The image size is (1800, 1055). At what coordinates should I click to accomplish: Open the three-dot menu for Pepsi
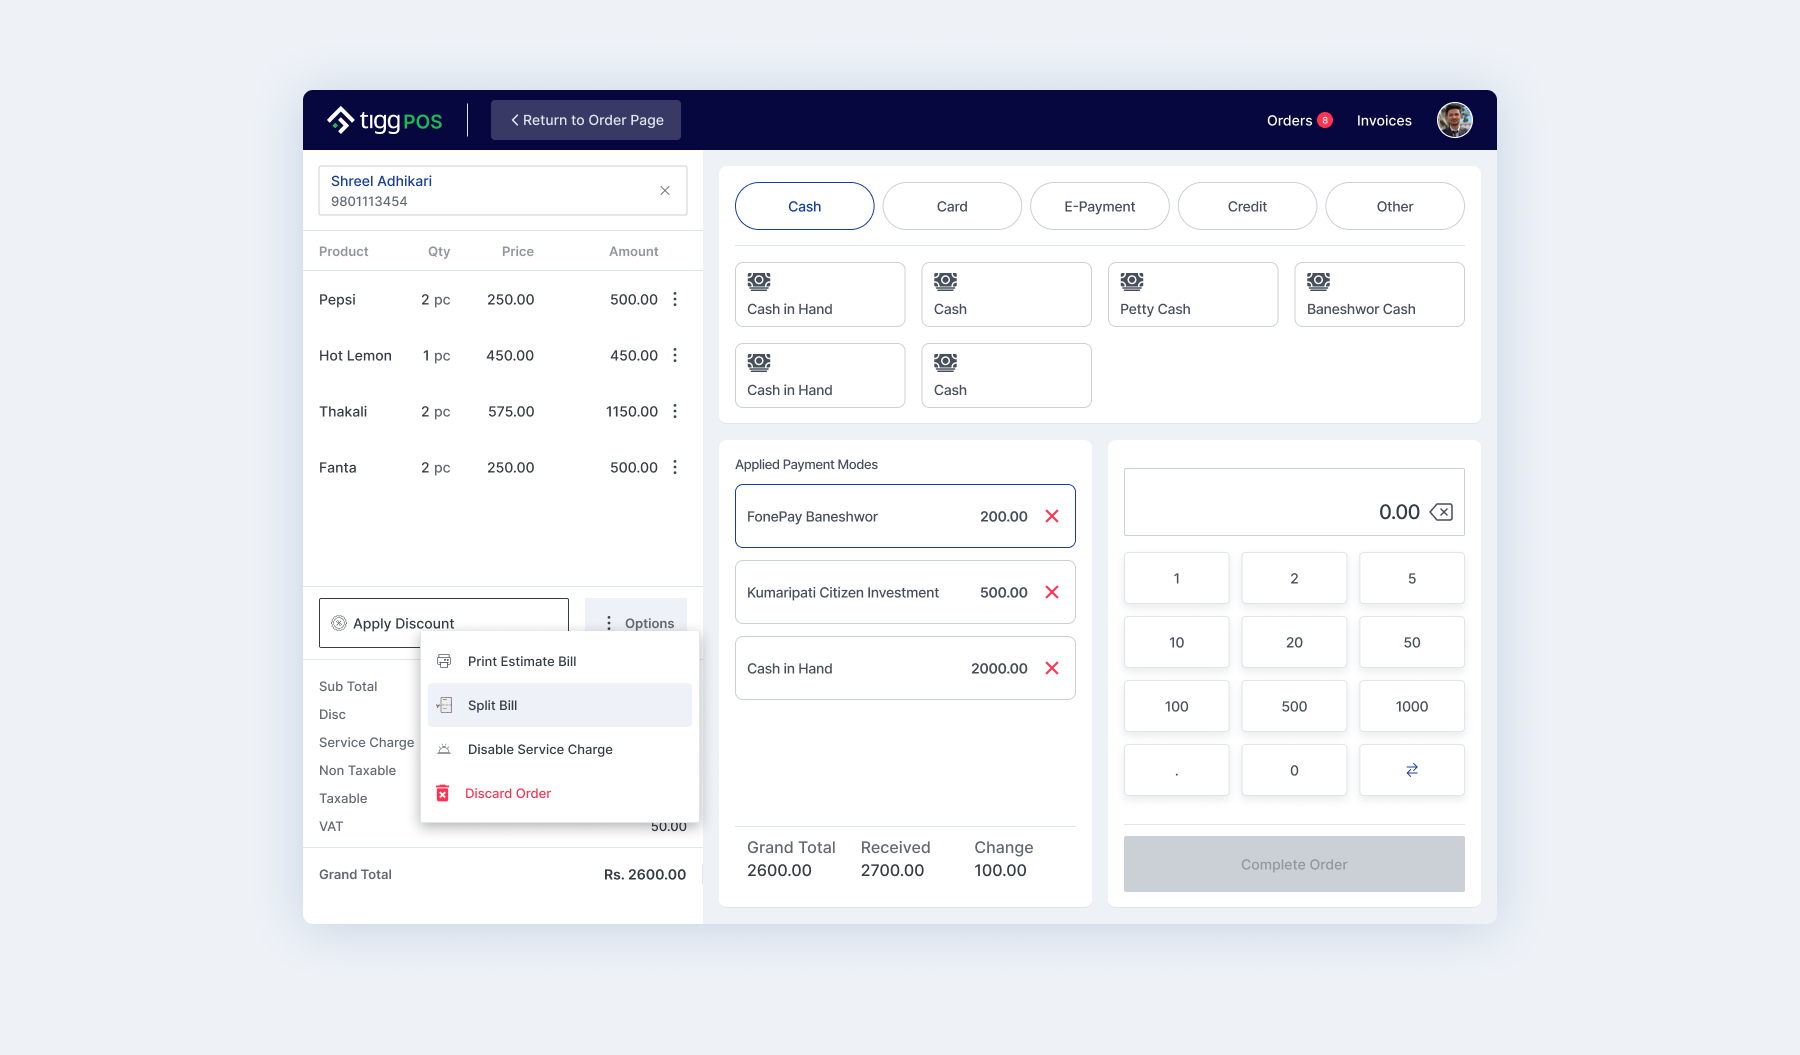[x=675, y=299]
